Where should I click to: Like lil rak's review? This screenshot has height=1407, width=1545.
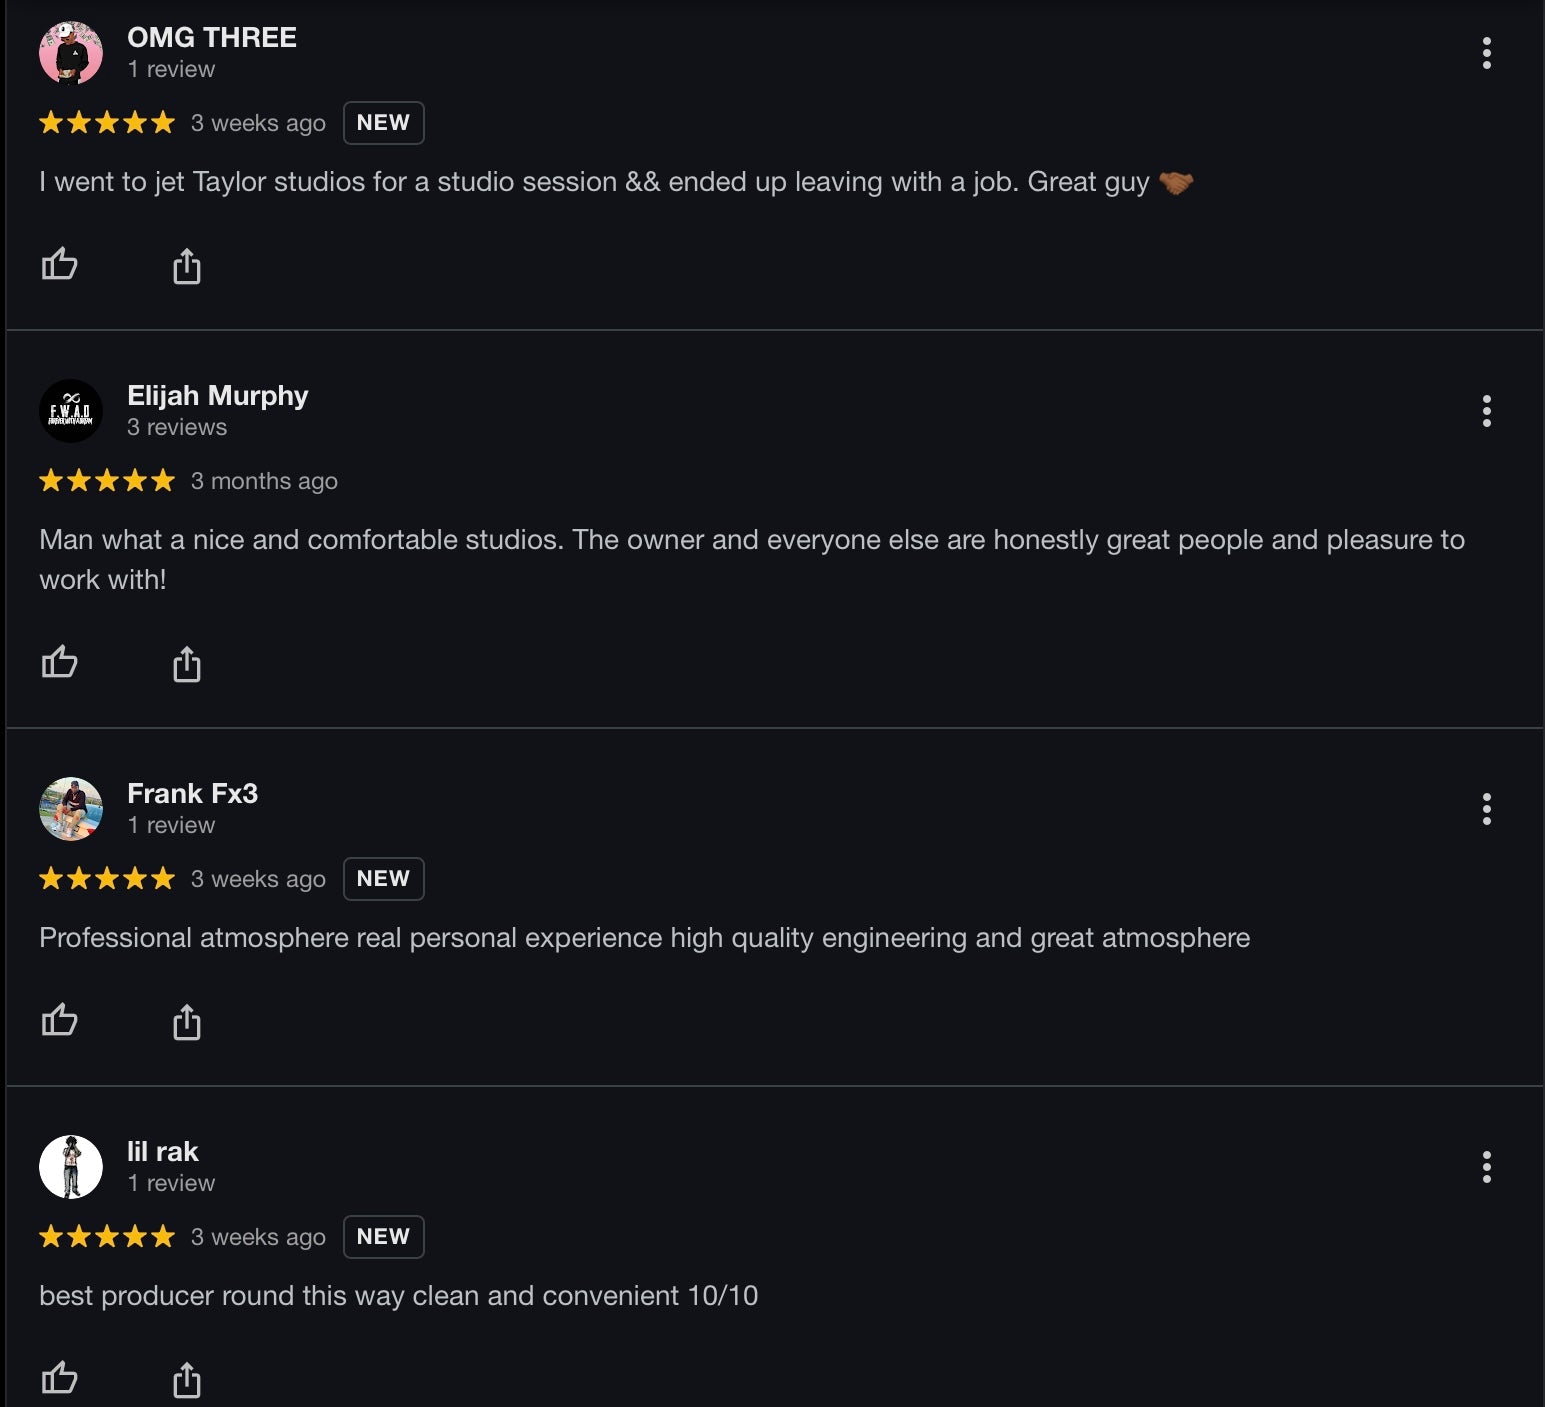59,1378
